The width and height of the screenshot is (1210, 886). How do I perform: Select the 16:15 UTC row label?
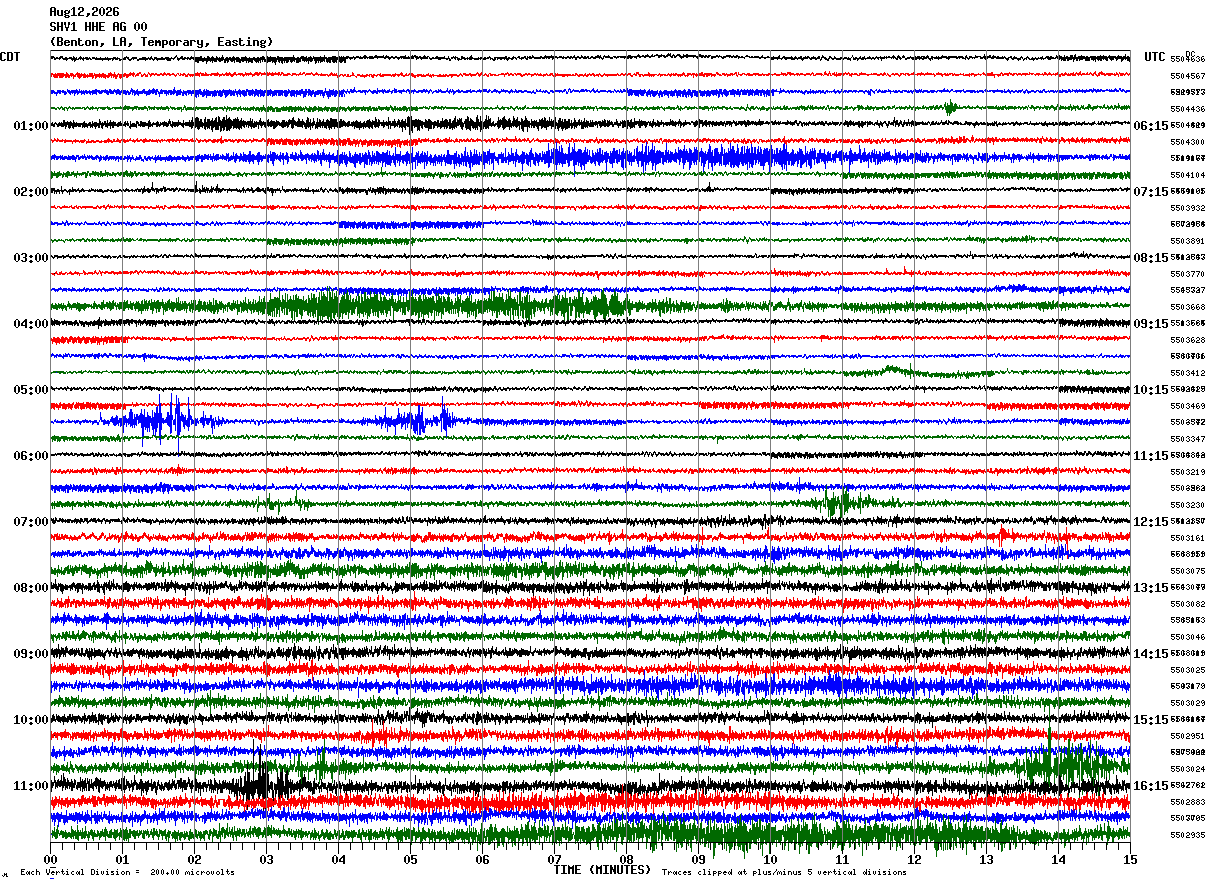click(x=1150, y=786)
